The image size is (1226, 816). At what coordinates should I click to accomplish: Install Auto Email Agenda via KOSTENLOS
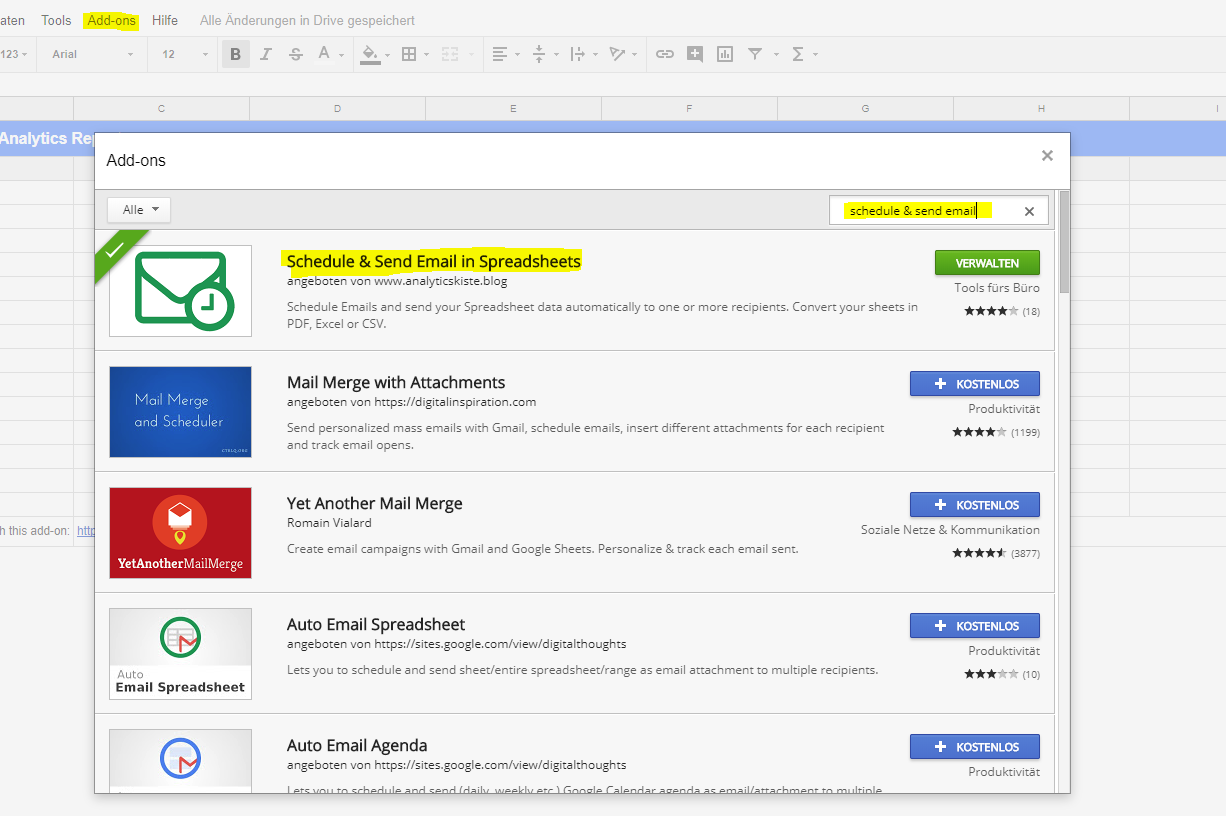(975, 747)
